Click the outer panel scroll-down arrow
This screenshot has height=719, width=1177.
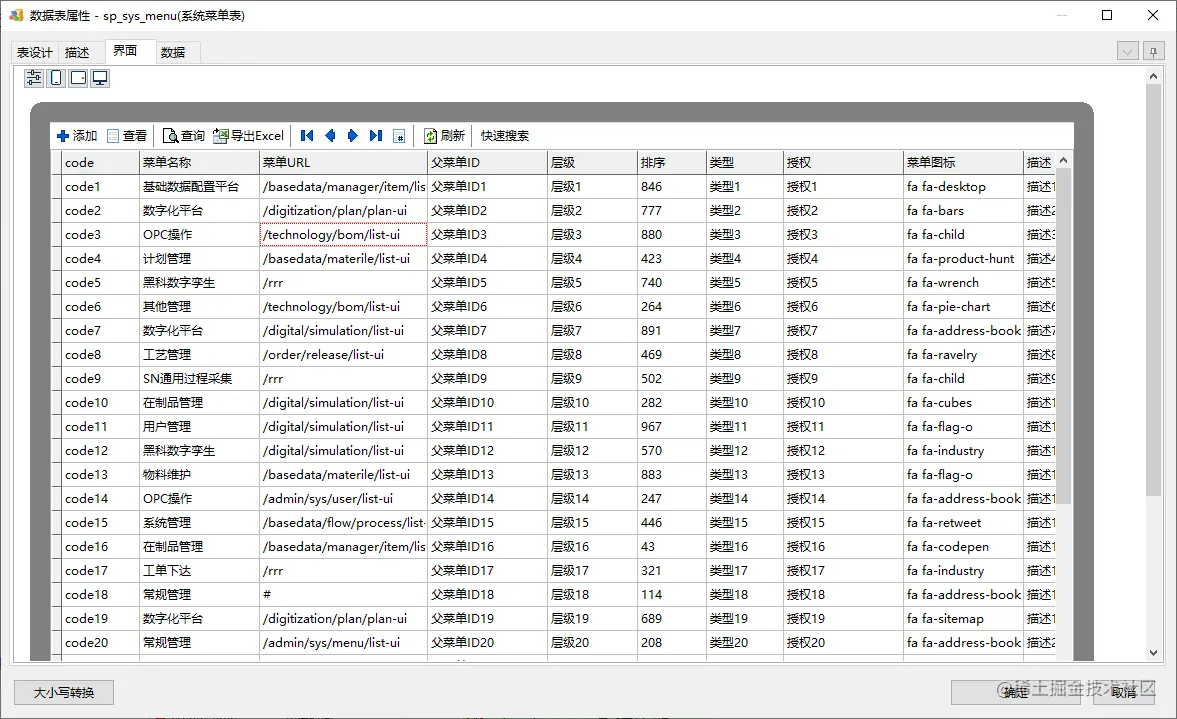click(x=1154, y=653)
